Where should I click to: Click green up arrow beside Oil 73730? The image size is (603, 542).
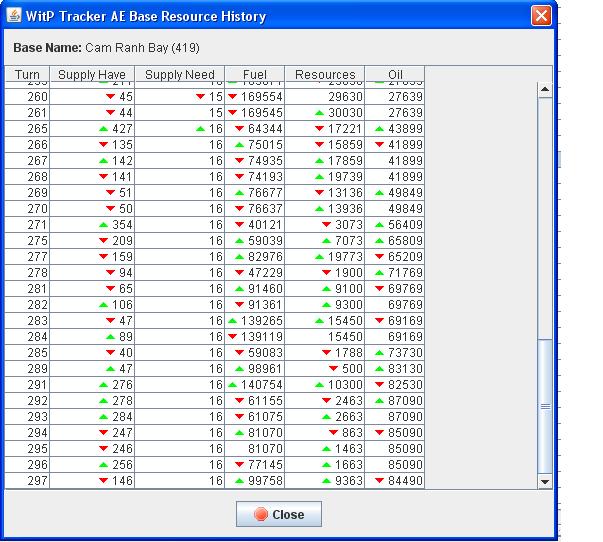pyautogui.click(x=379, y=353)
